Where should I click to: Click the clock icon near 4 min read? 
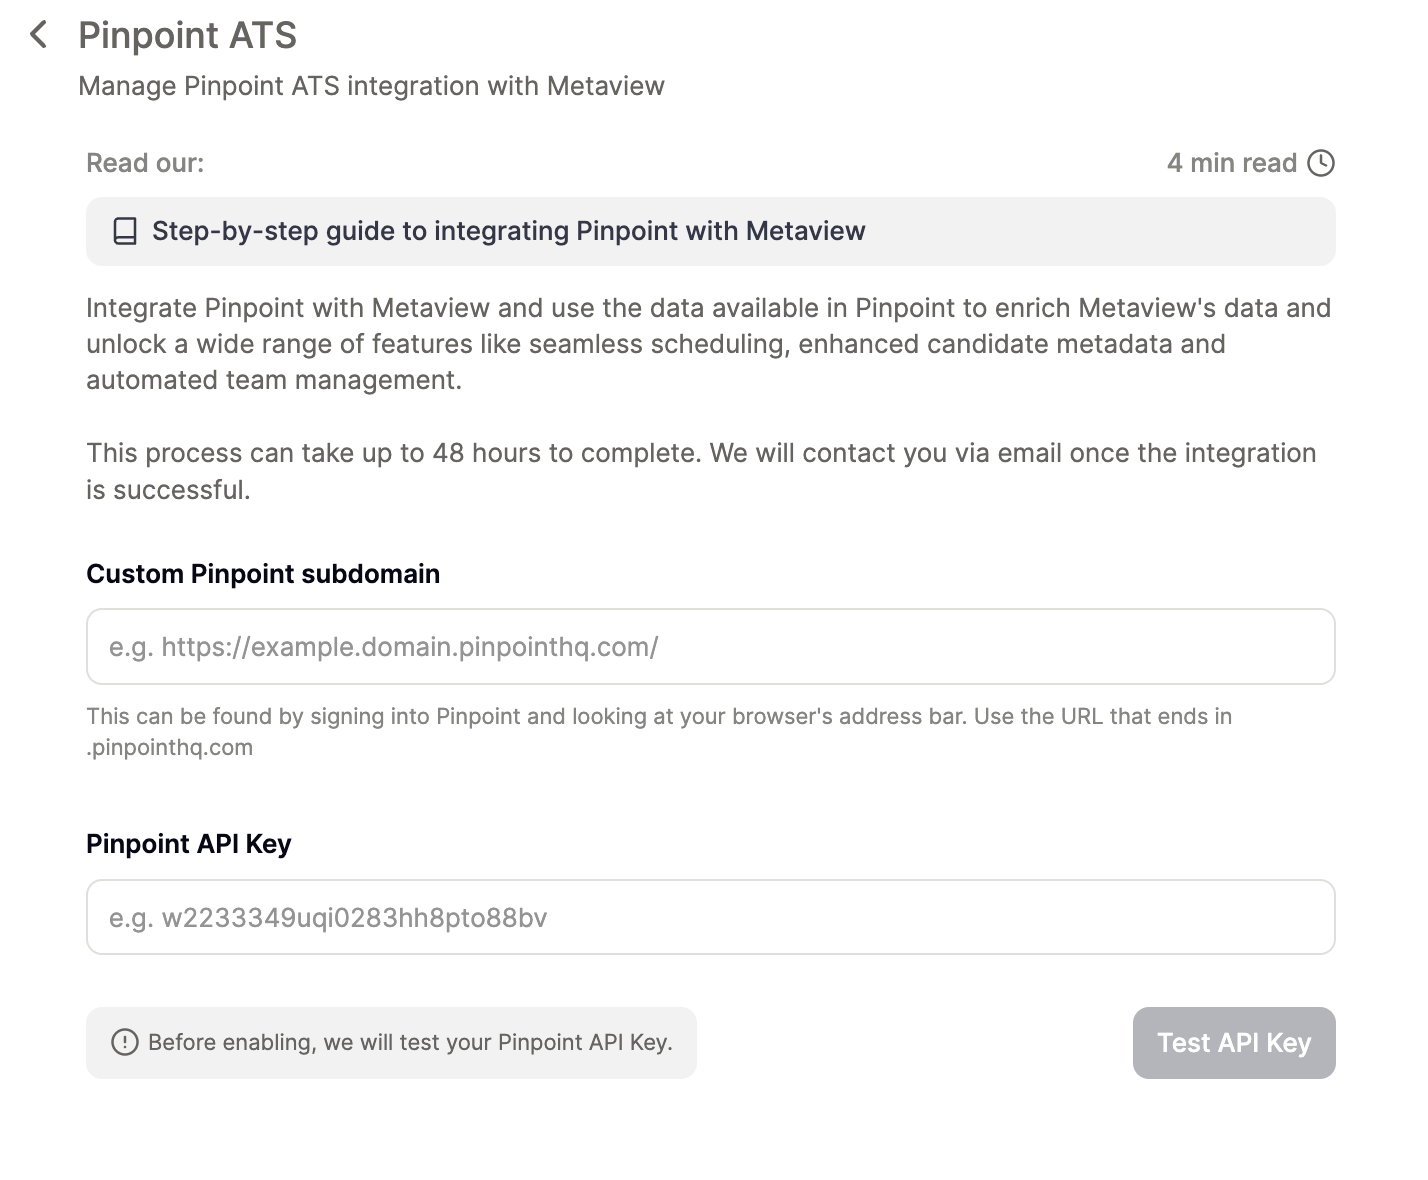[x=1321, y=163]
